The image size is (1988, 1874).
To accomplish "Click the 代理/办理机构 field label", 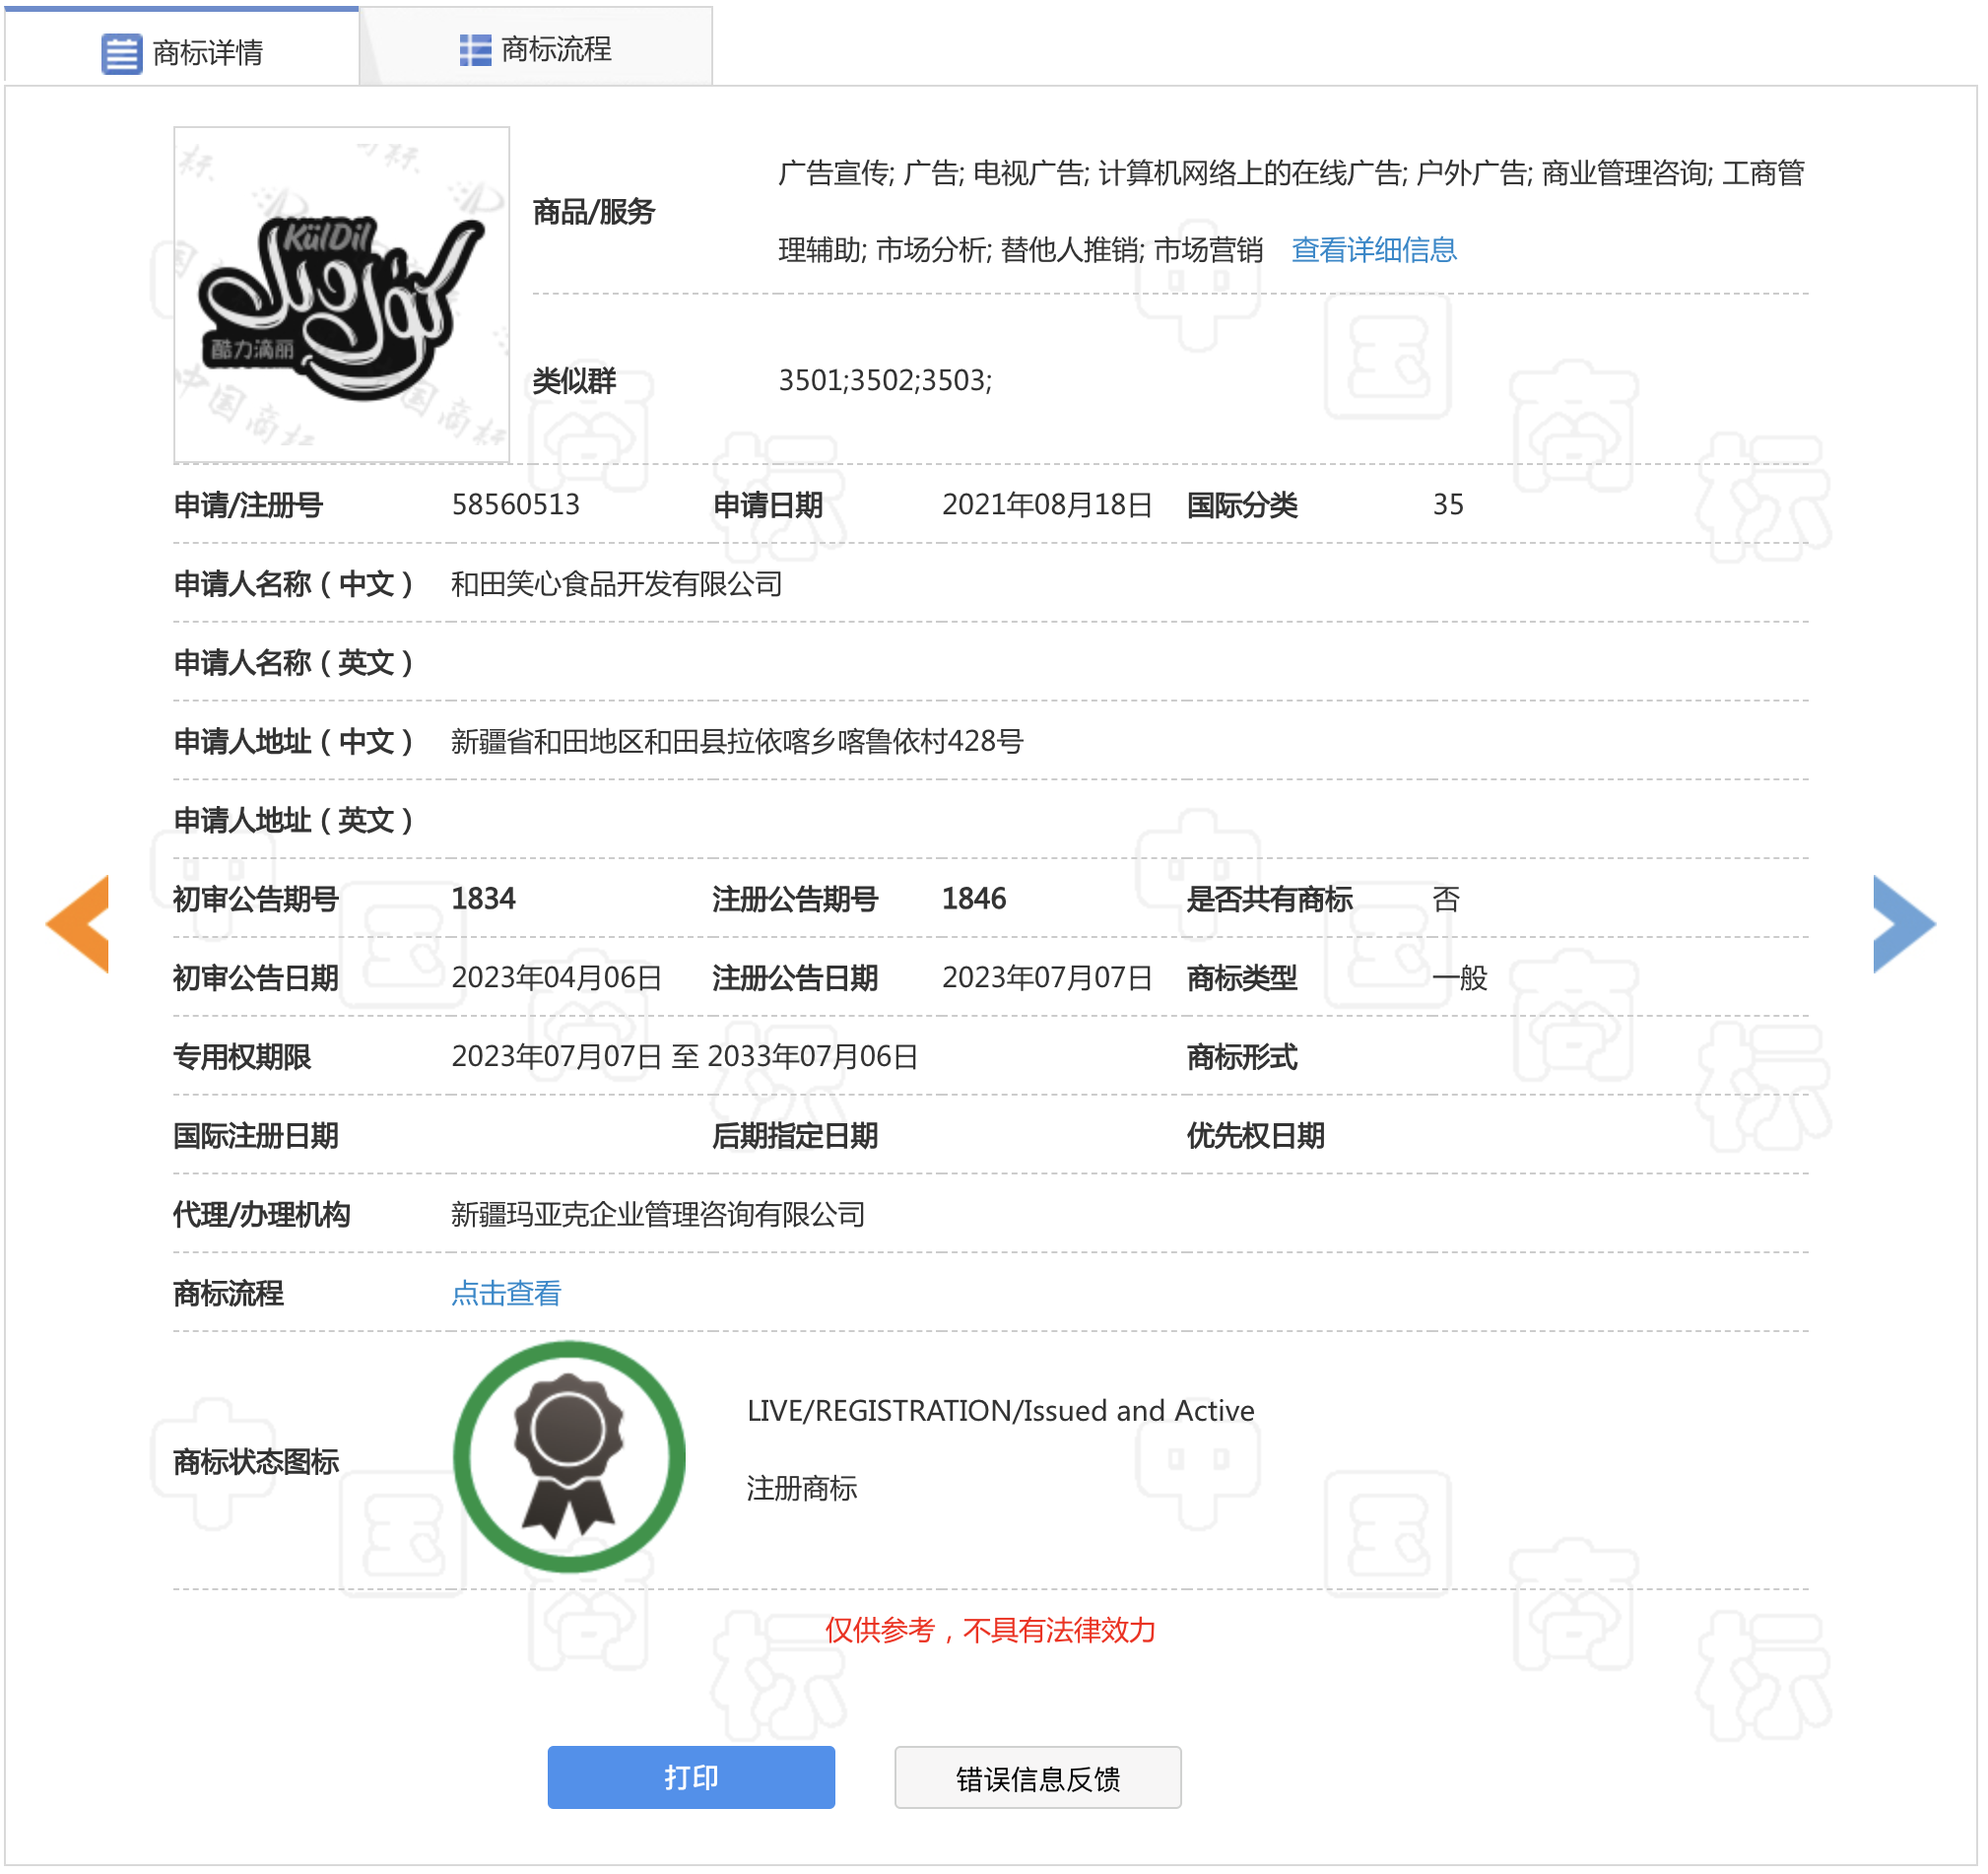I will point(262,1215).
